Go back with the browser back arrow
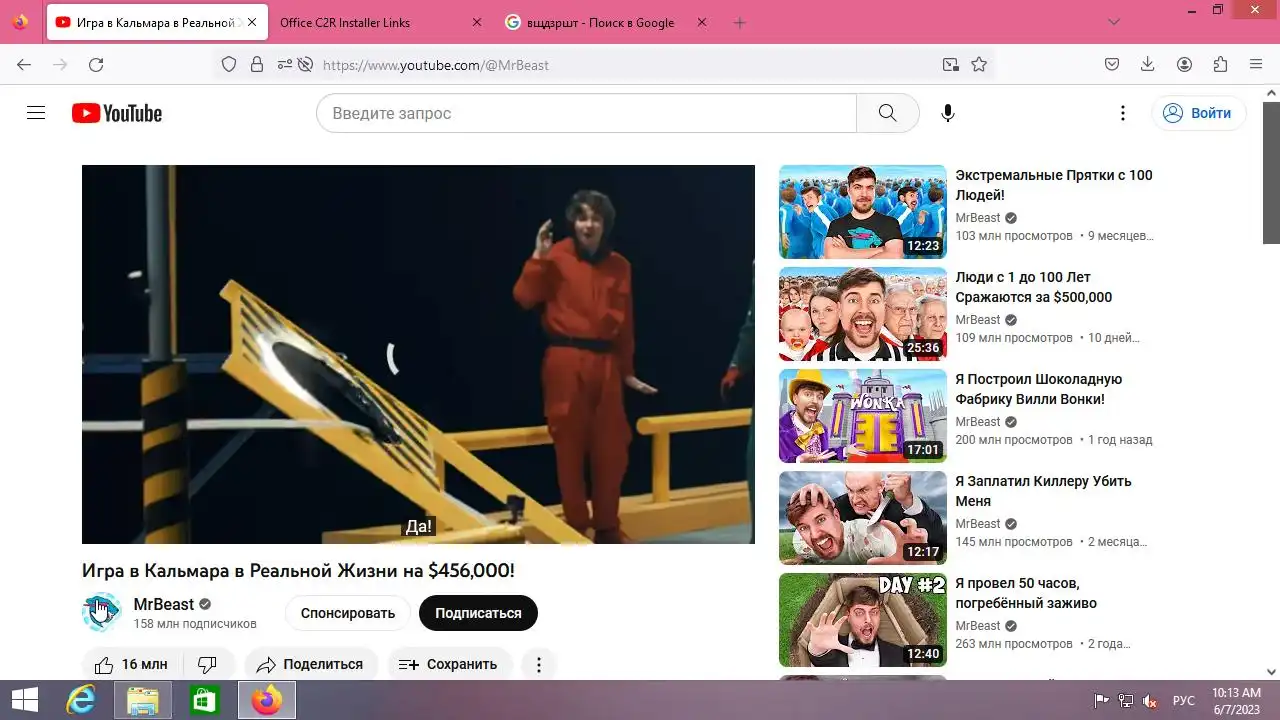The image size is (1280, 720). (x=24, y=64)
